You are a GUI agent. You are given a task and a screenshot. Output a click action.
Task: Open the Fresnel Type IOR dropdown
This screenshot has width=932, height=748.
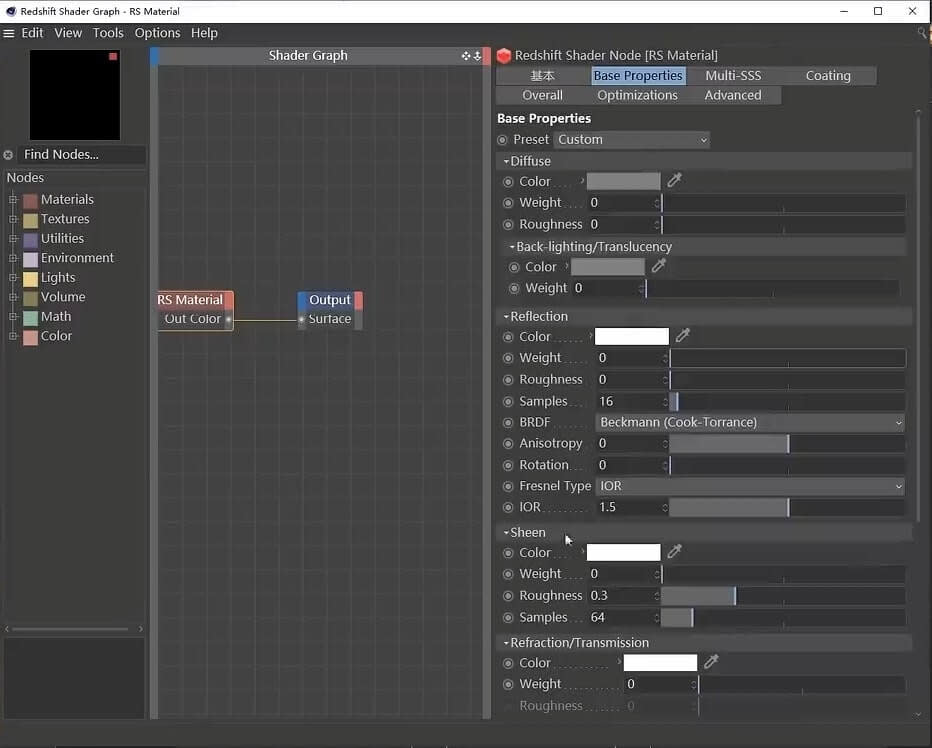coord(750,486)
